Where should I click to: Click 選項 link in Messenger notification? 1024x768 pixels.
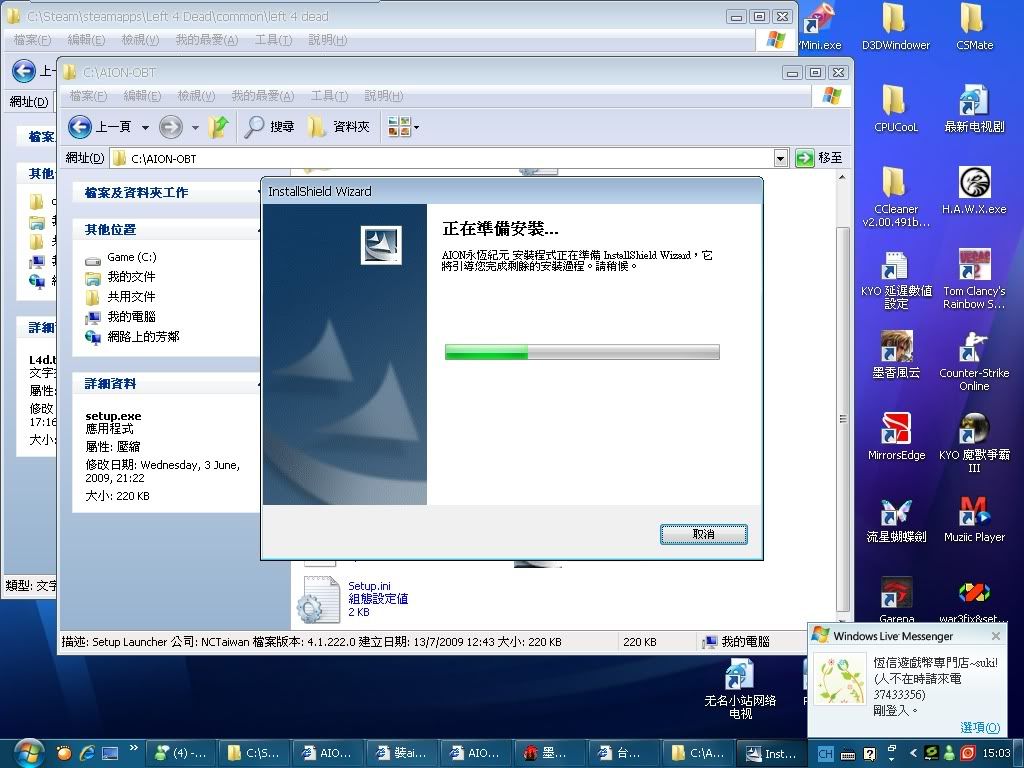coord(979,727)
